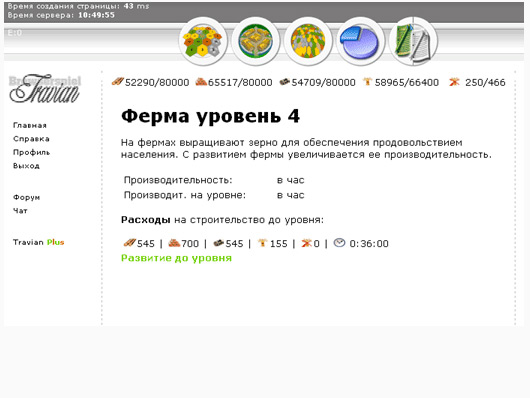530x398 pixels.
Task: Click the Производит. на уровне label
Action: (x=185, y=195)
